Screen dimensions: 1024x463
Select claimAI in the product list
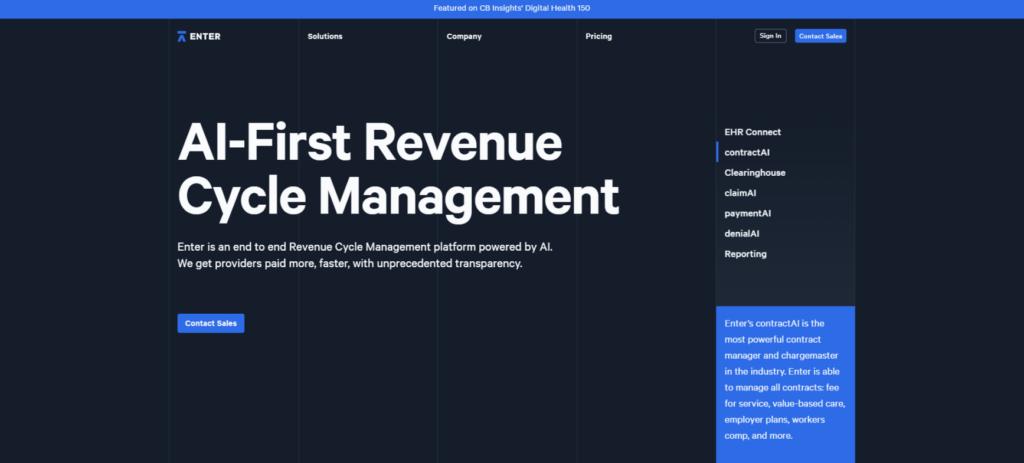(741, 193)
